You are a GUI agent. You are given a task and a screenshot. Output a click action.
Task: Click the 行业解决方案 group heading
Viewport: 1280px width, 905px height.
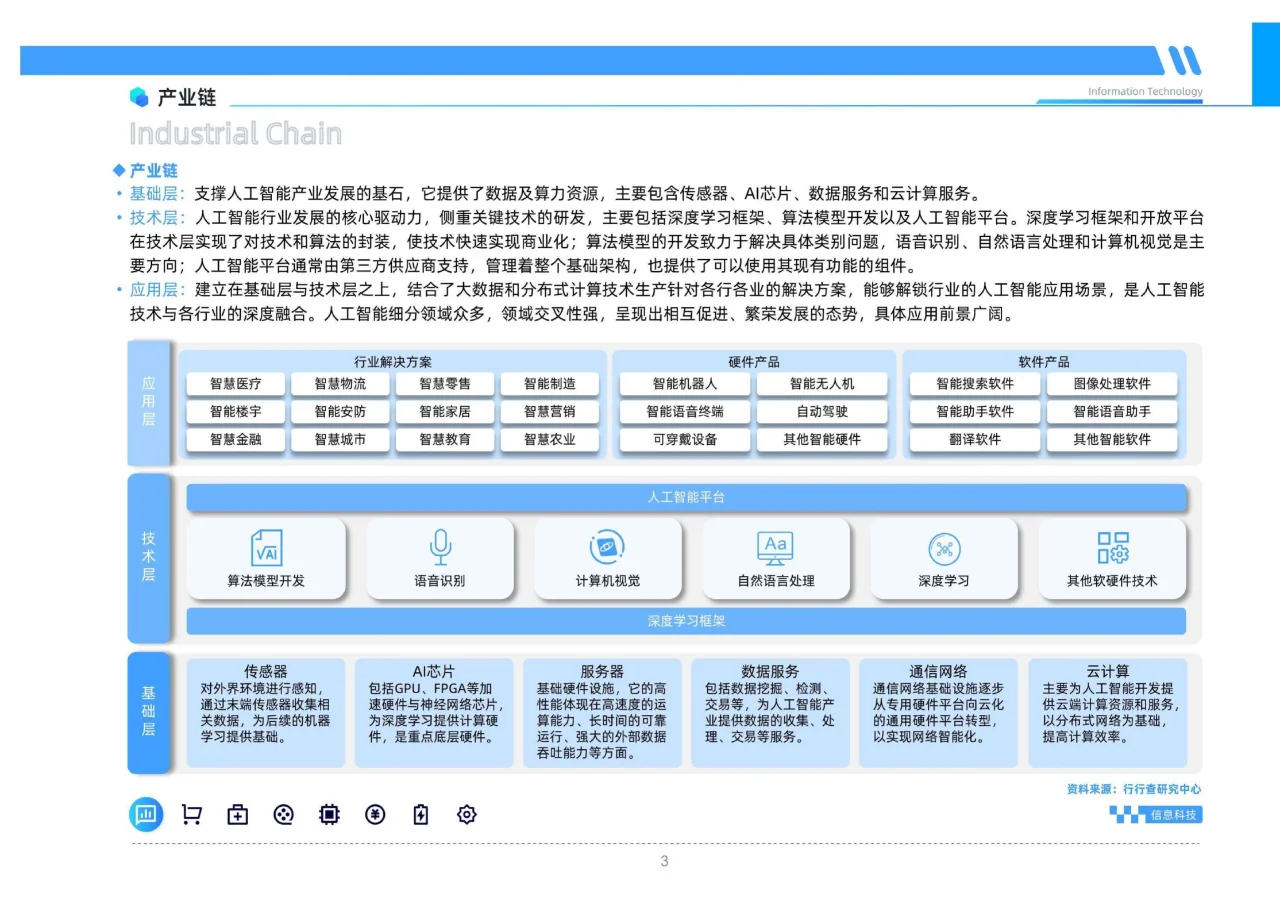[x=393, y=362]
